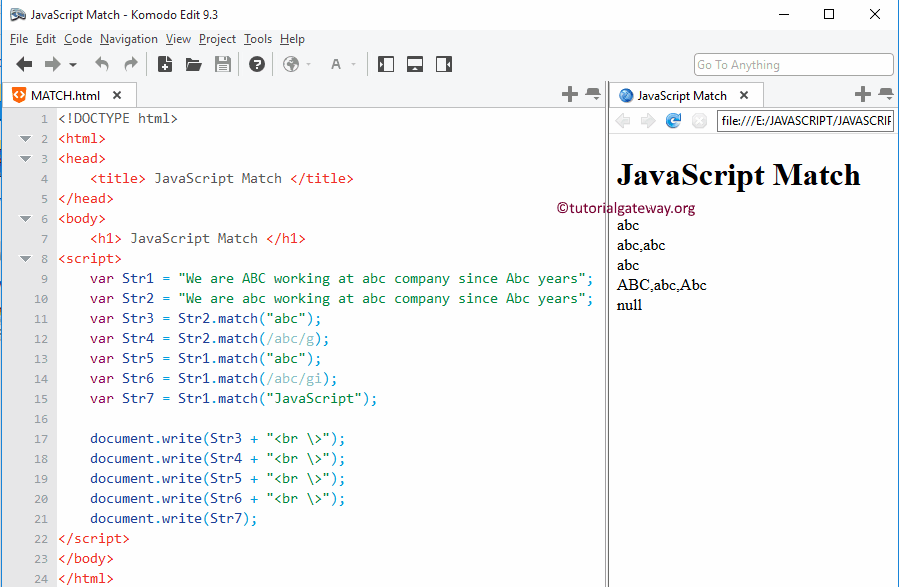Reload the JavaScript Match preview page

(672, 121)
